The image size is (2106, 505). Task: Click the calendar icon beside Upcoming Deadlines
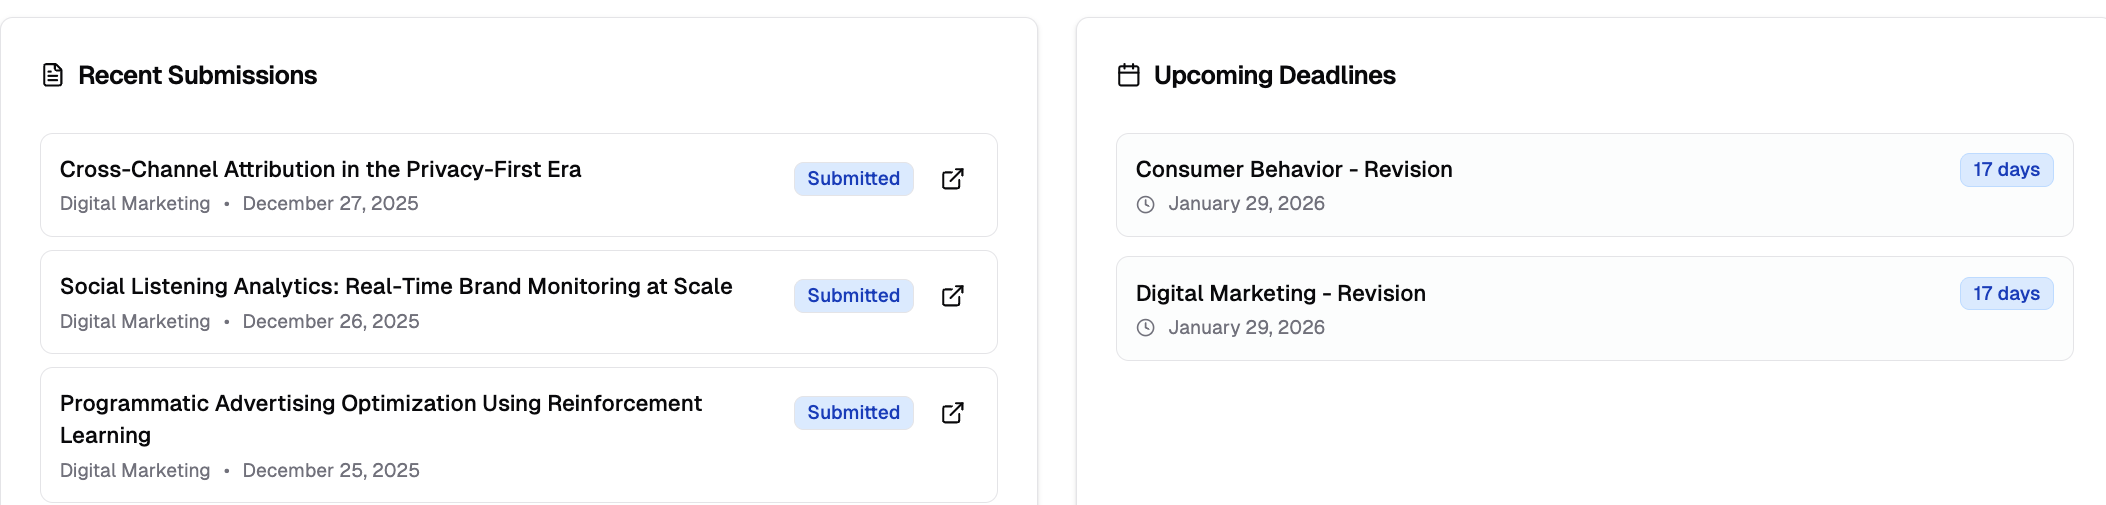tap(1129, 75)
